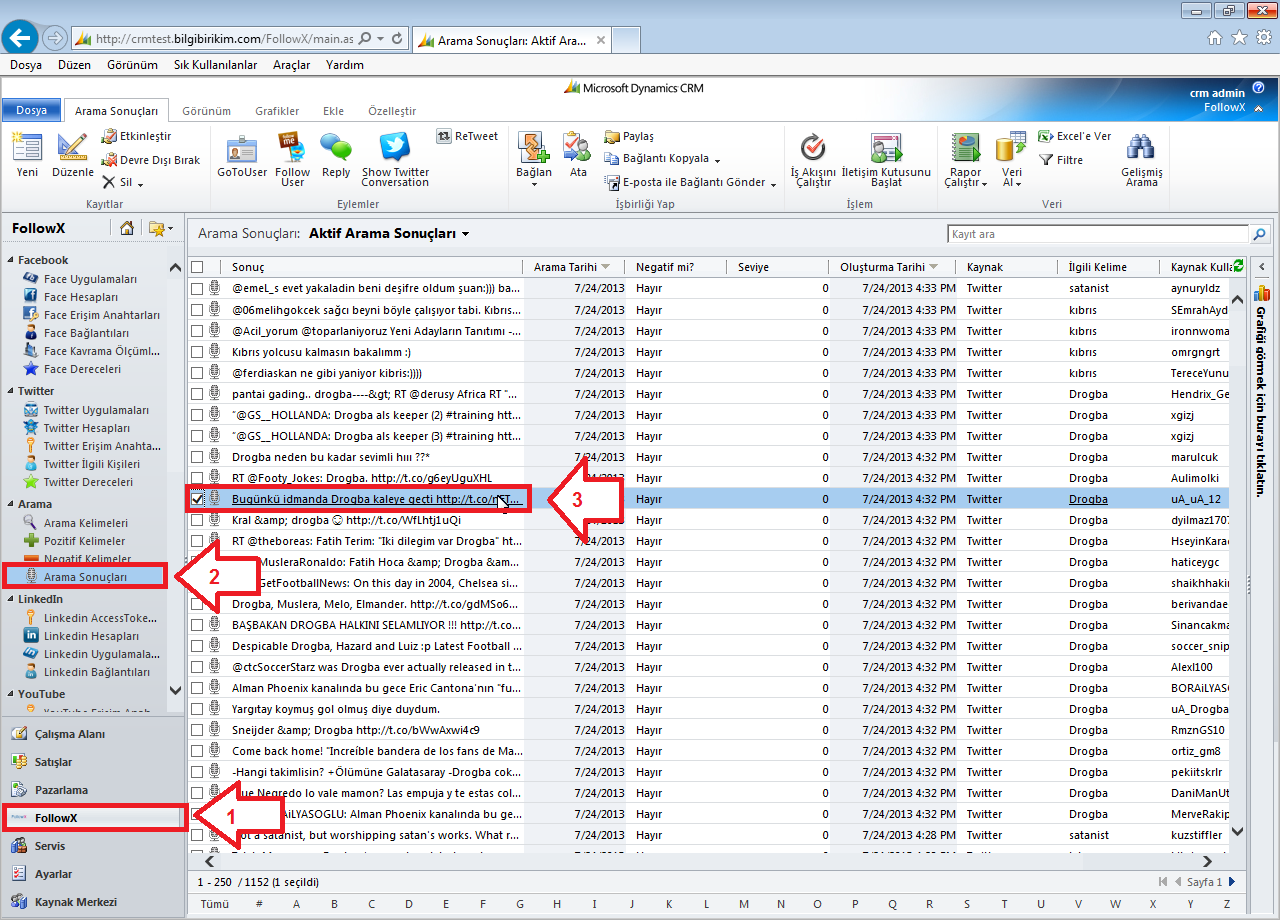Collapse the Facebook nav group
Screen dimensions: 1280x920
11,261
